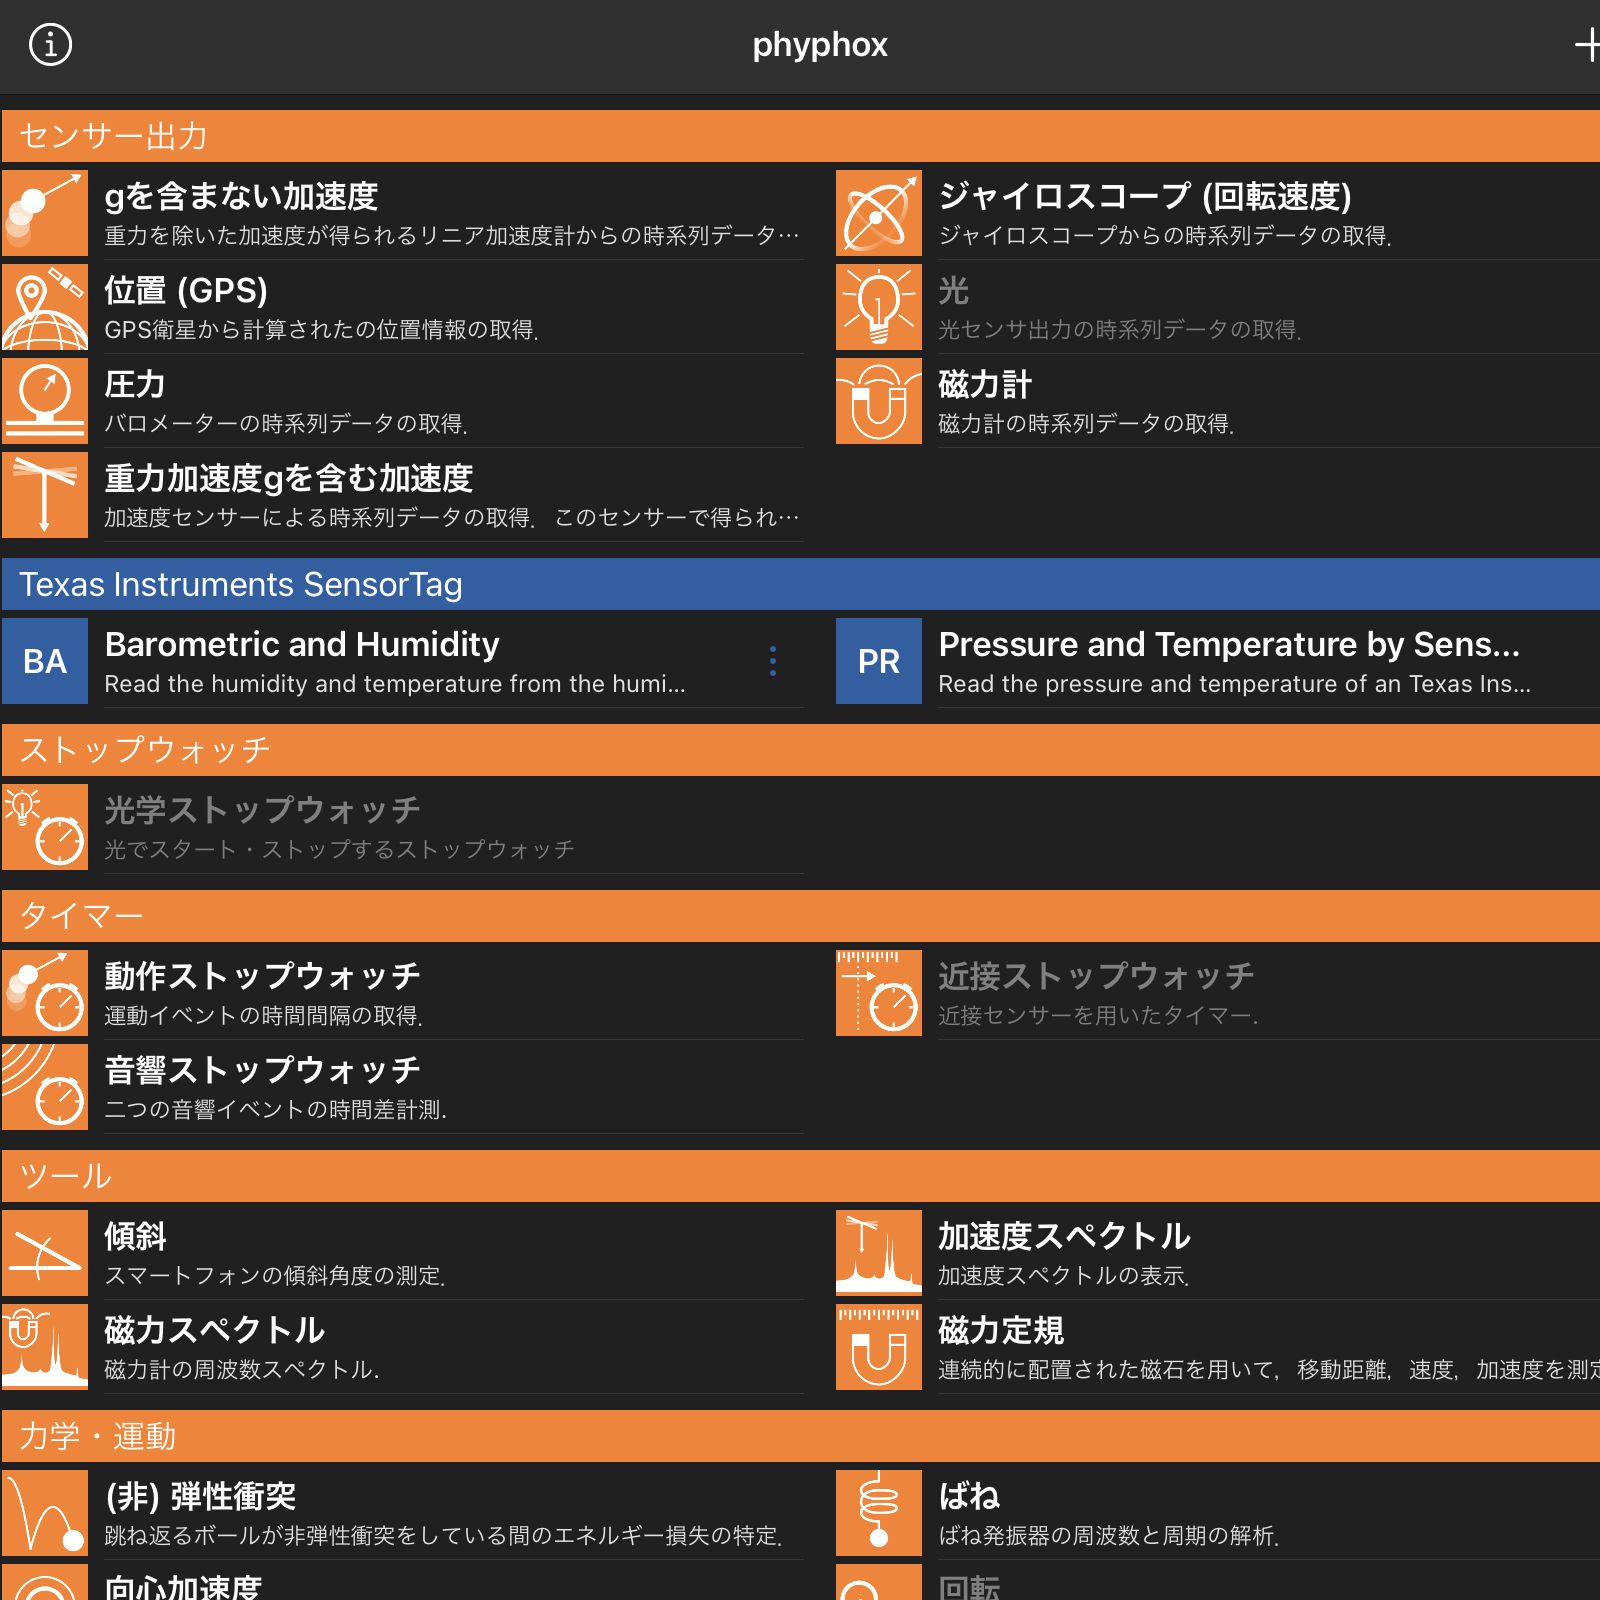Select the GPS globe icon
Screen dimensions: 1600x1600
(45, 307)
